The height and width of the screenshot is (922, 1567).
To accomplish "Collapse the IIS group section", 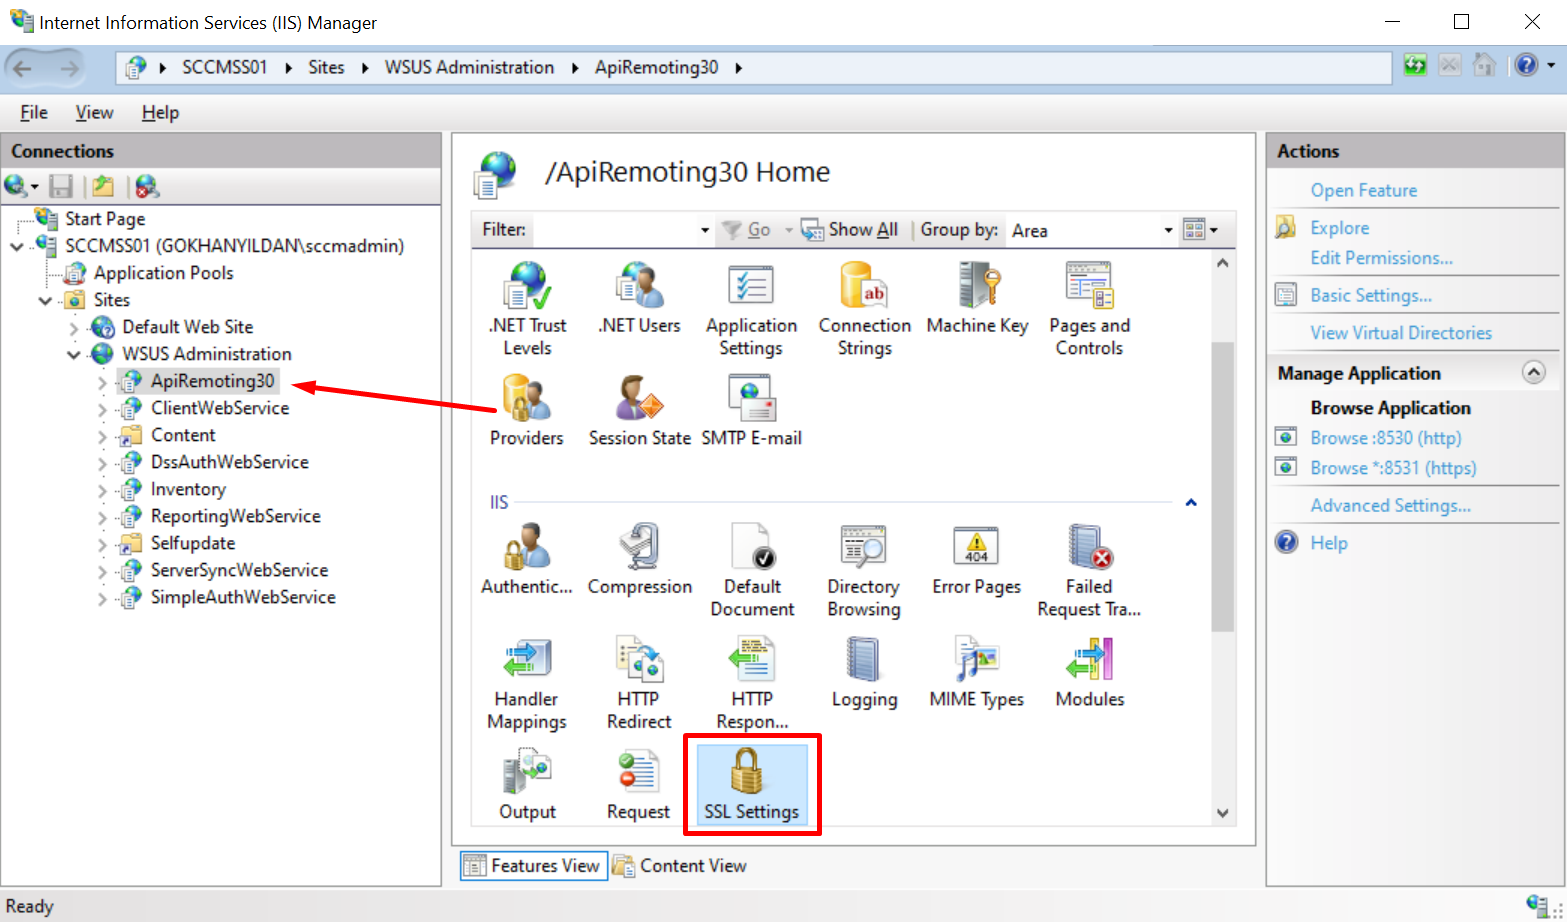I will pos(1191,502).
